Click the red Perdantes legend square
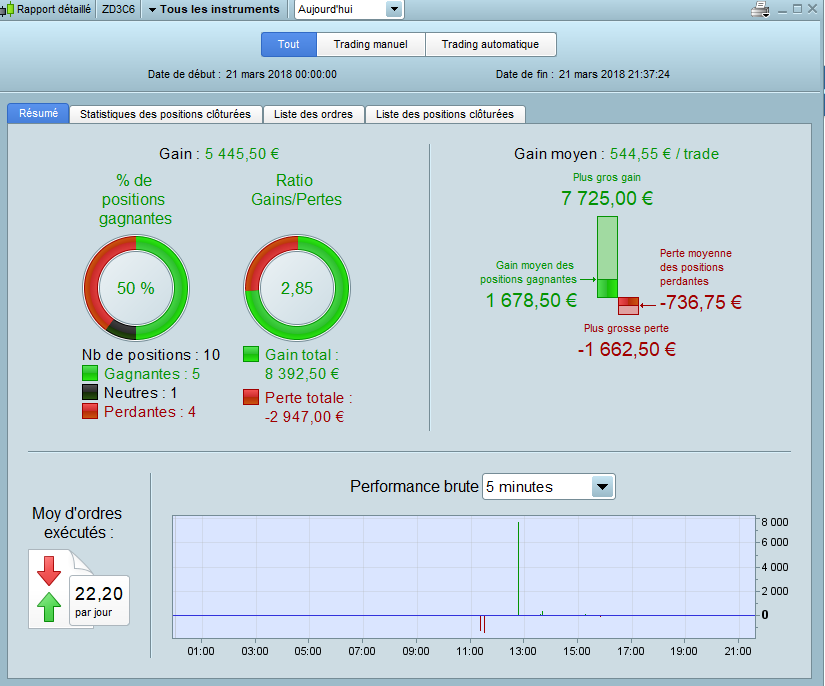The height and width of the screenshot is (686, 825). point(90,411)
